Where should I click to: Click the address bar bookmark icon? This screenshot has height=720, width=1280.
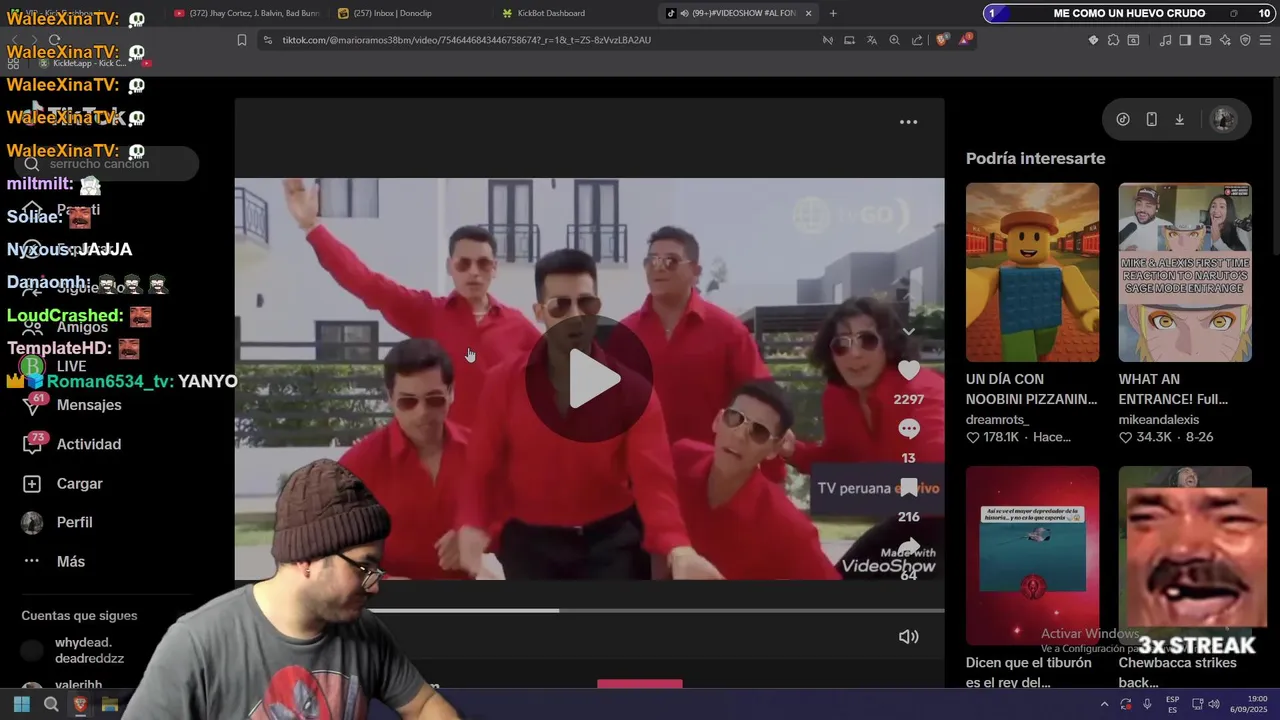click(x=241, y=40)
